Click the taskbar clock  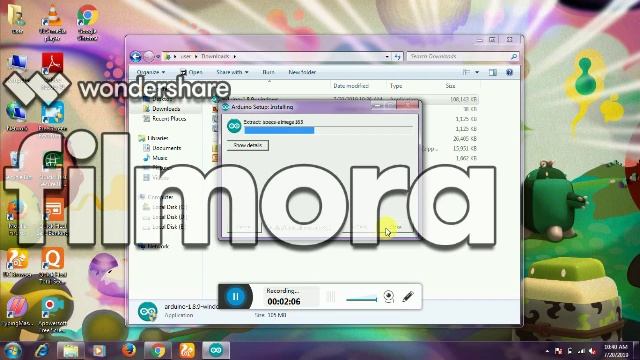point(616,351)
